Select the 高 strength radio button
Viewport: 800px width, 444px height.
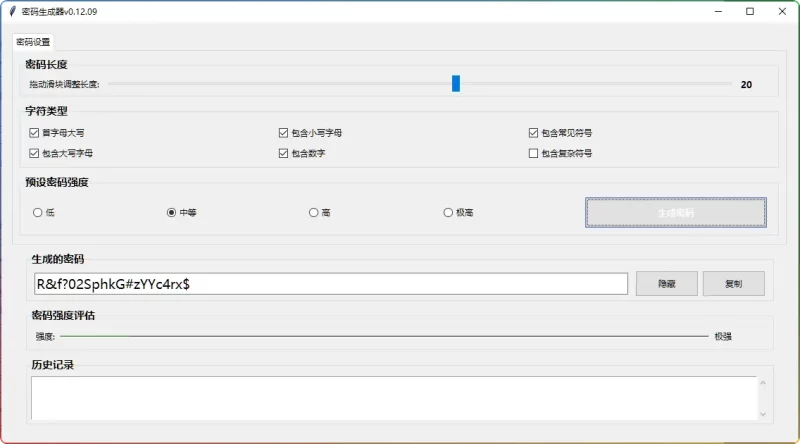(314, 212)
